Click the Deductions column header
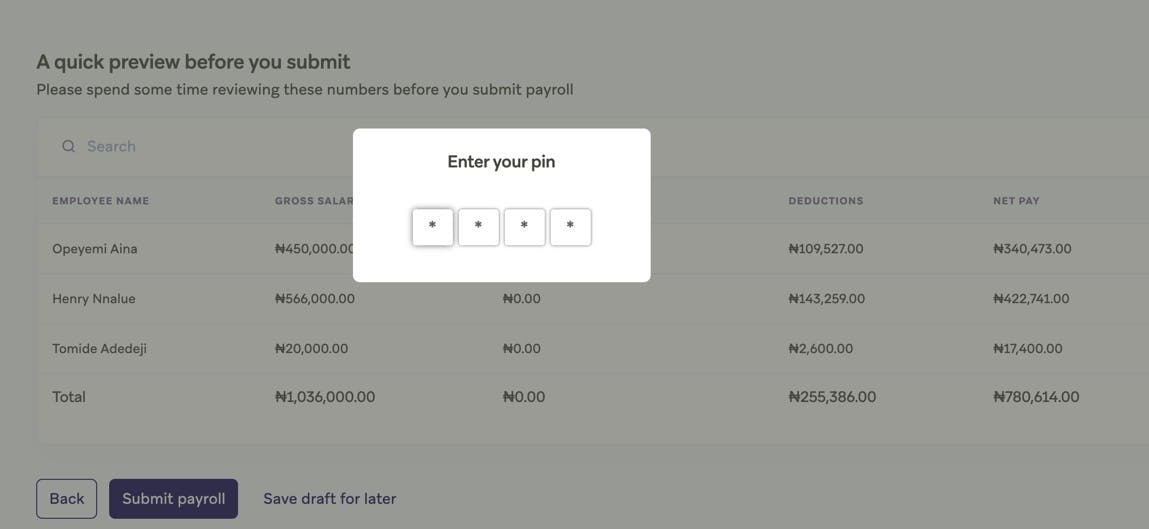 [x=825, y=201]
